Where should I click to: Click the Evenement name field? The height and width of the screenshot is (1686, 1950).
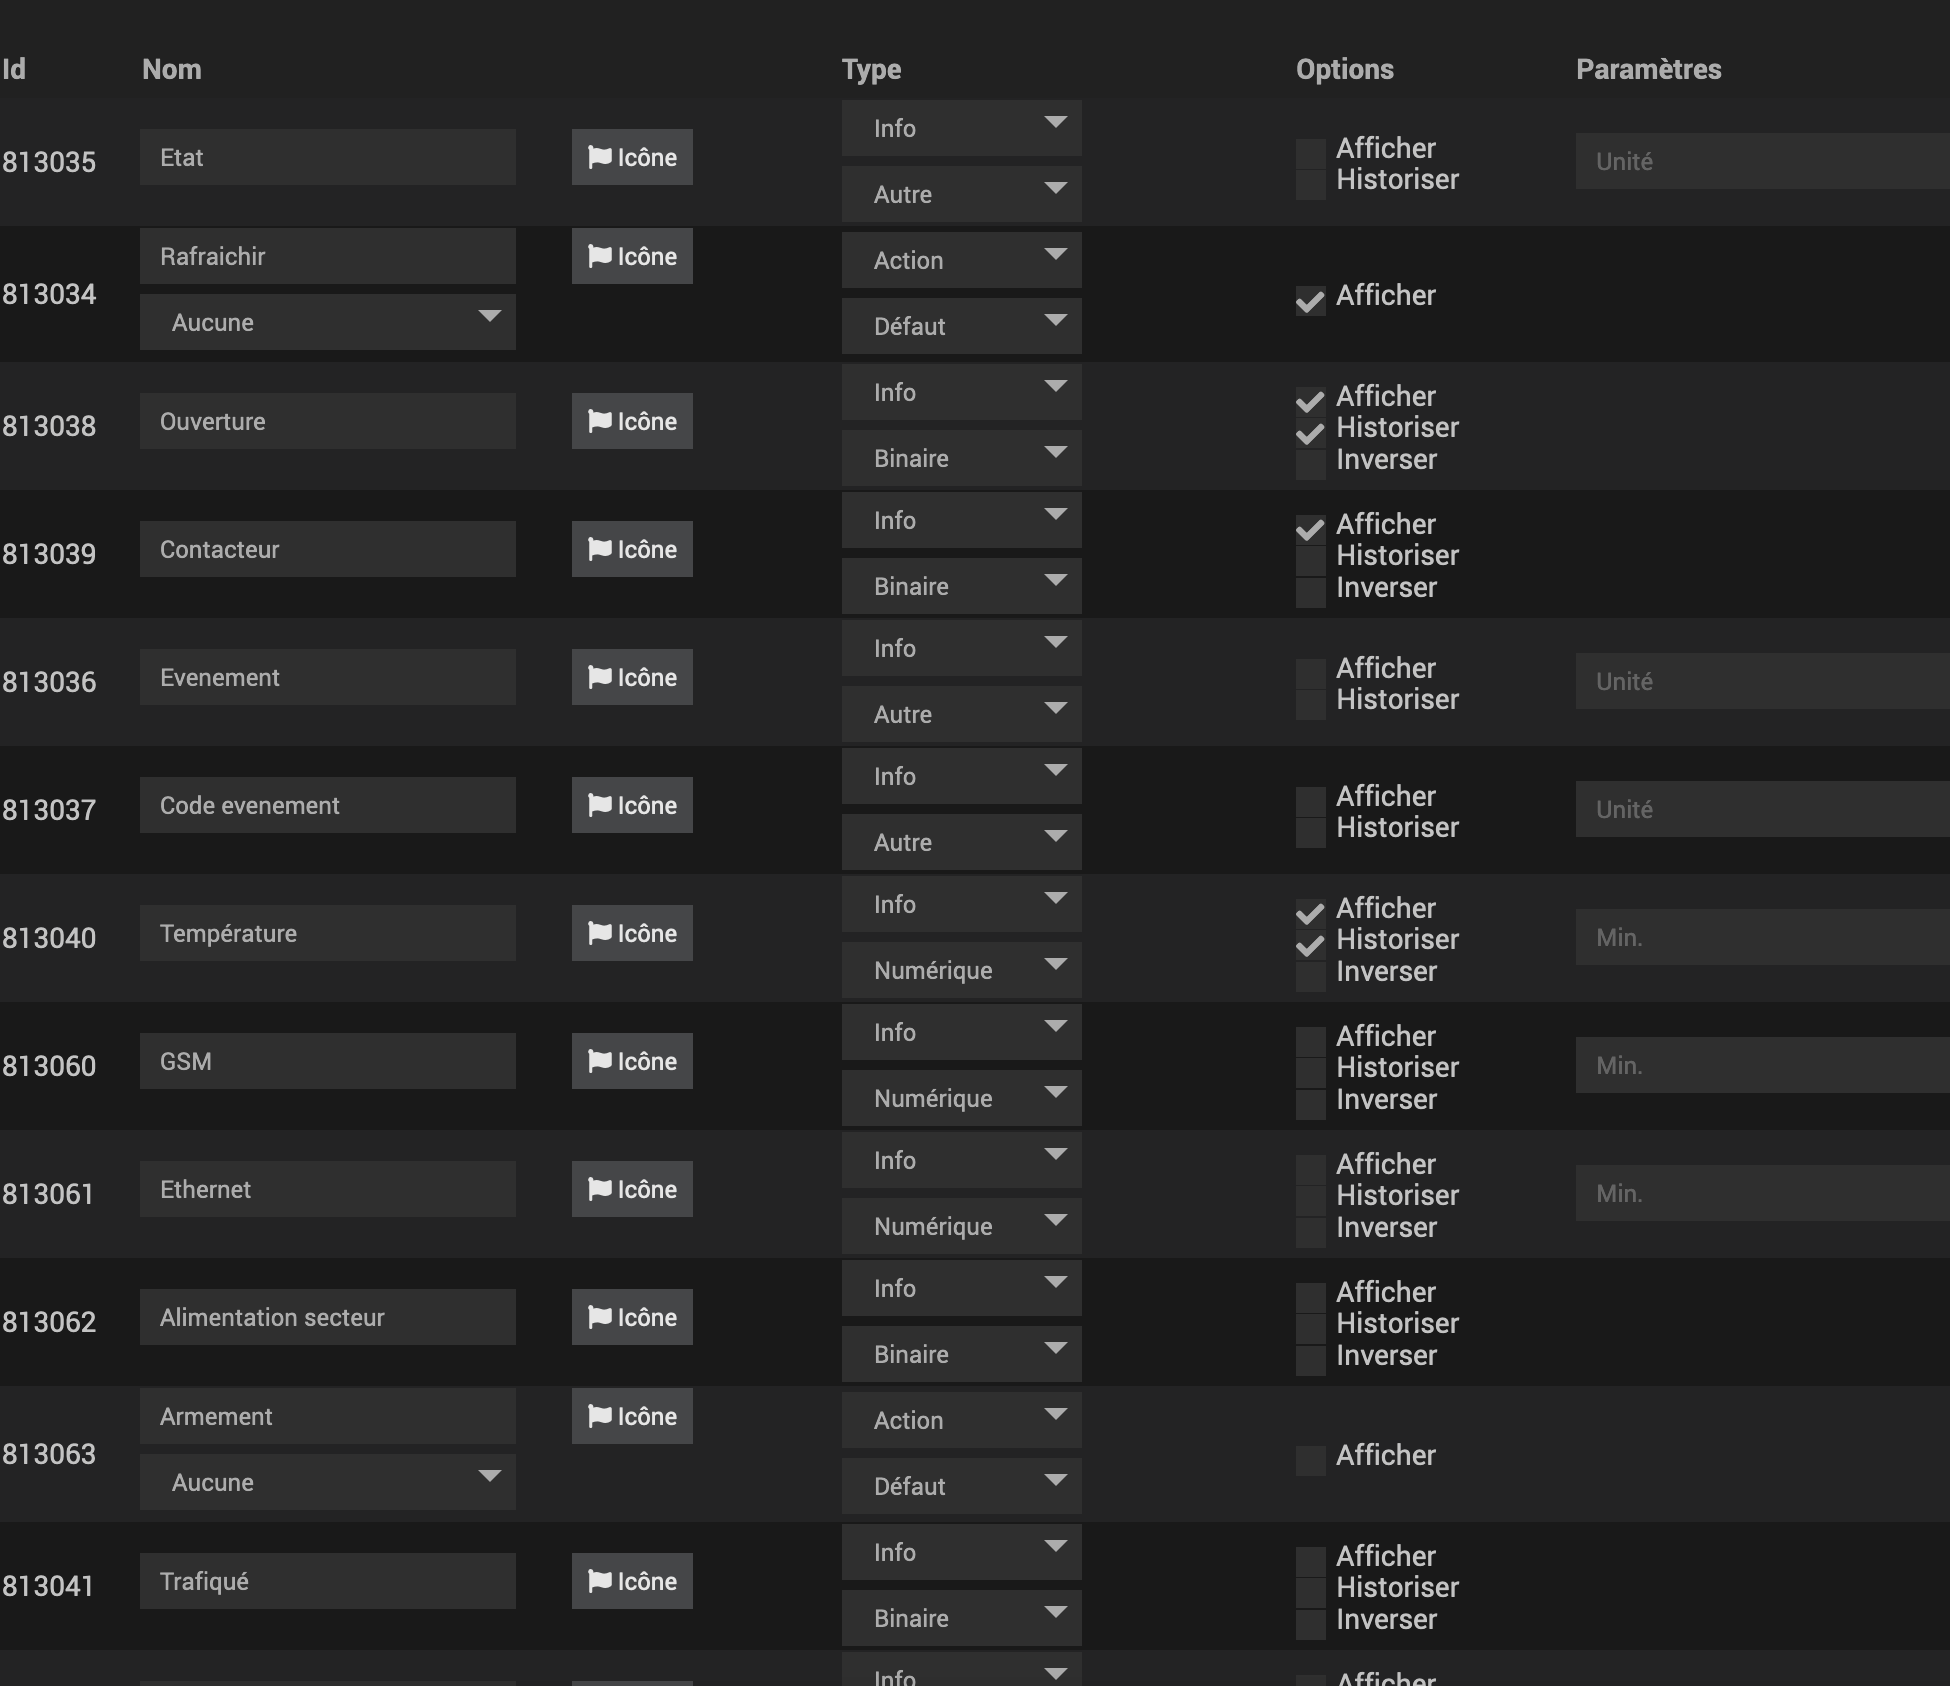pos(328,677)
